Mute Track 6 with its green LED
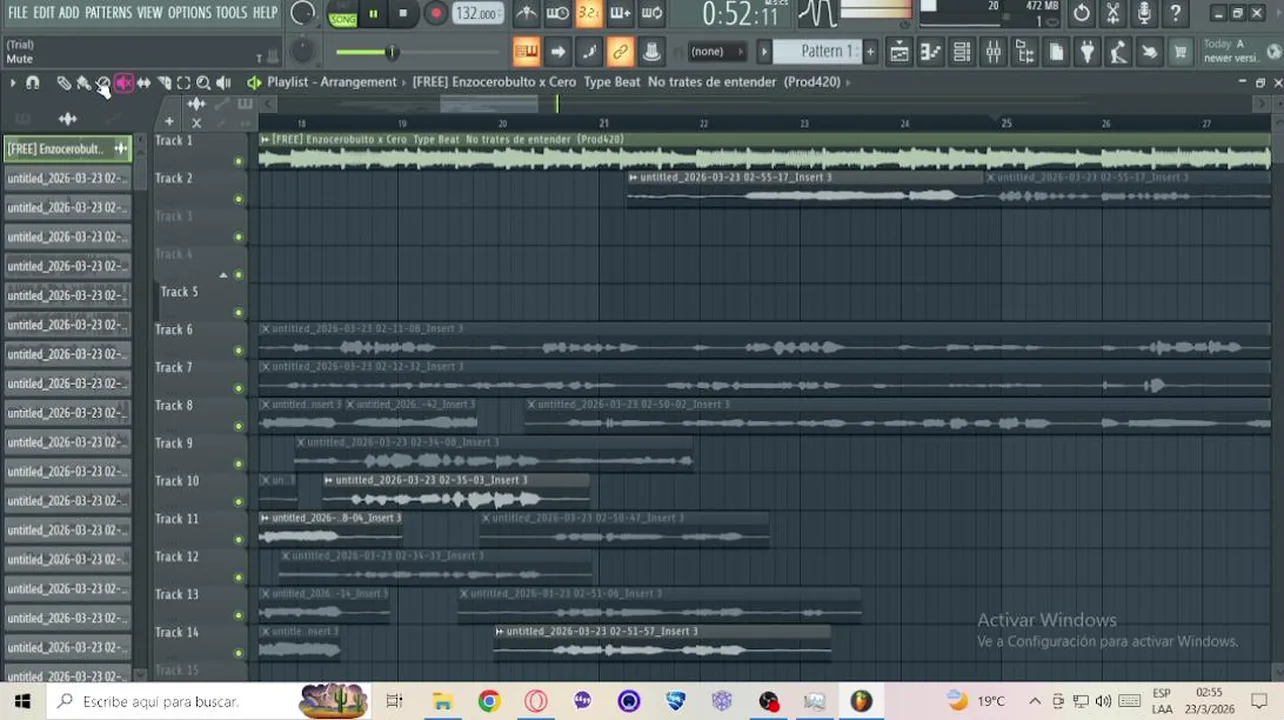This screenshot has height=720, width=1284. pyautogui.click(x=238, y=351)
